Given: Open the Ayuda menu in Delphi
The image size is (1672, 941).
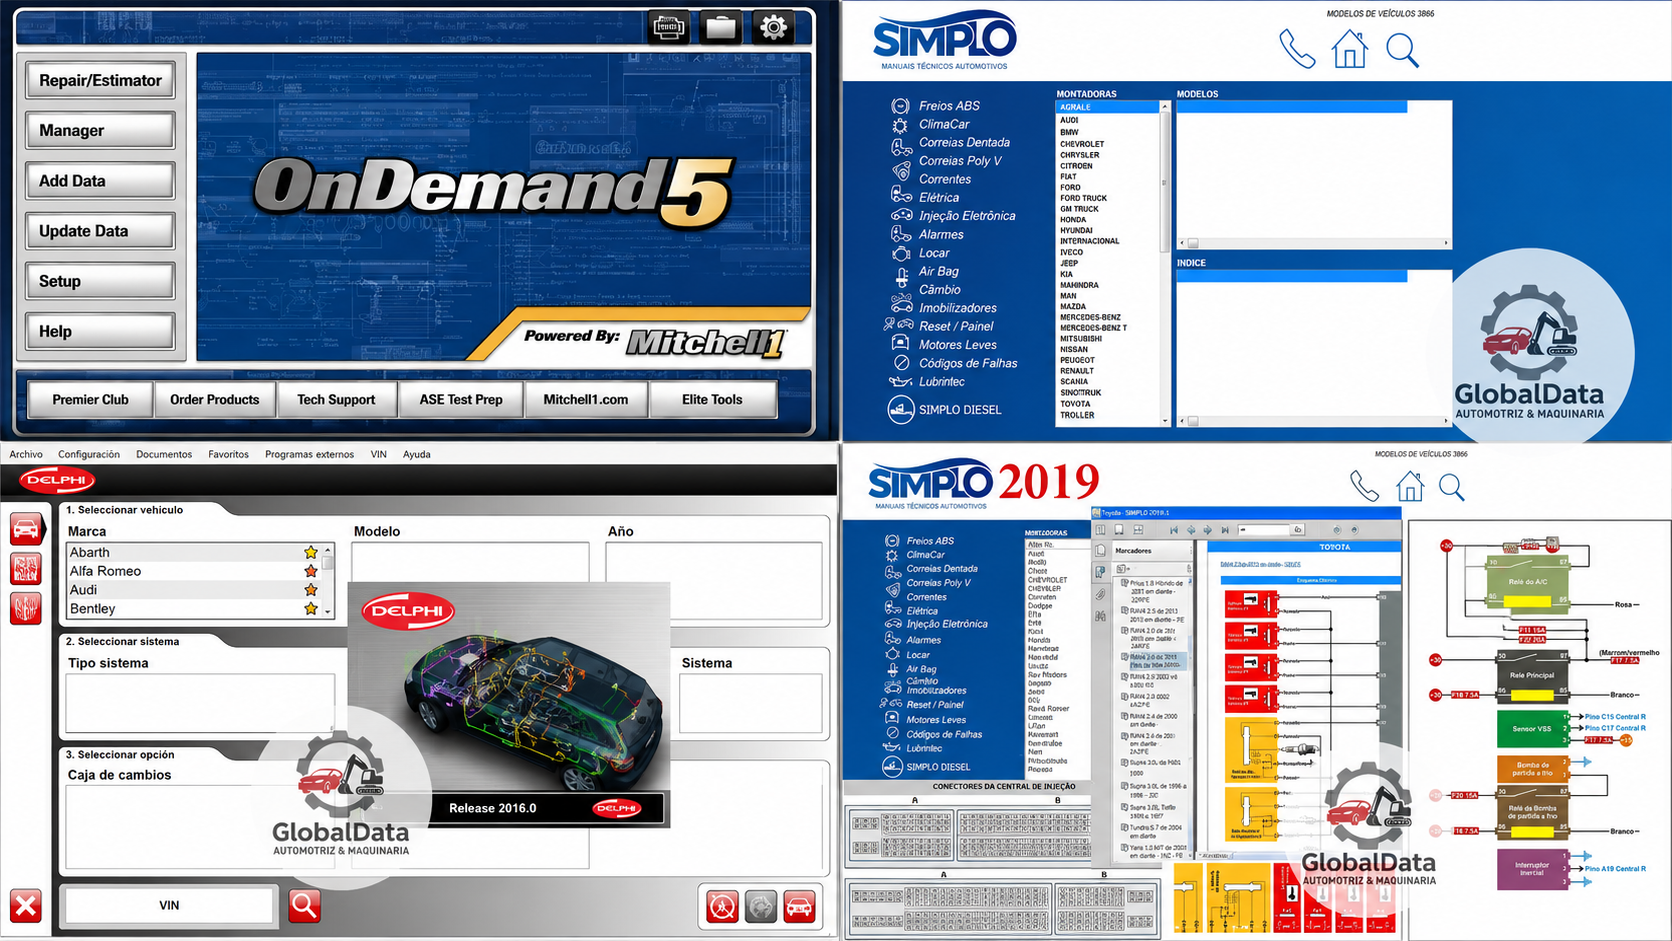Looking at the screenshot, I should point(417,454).
